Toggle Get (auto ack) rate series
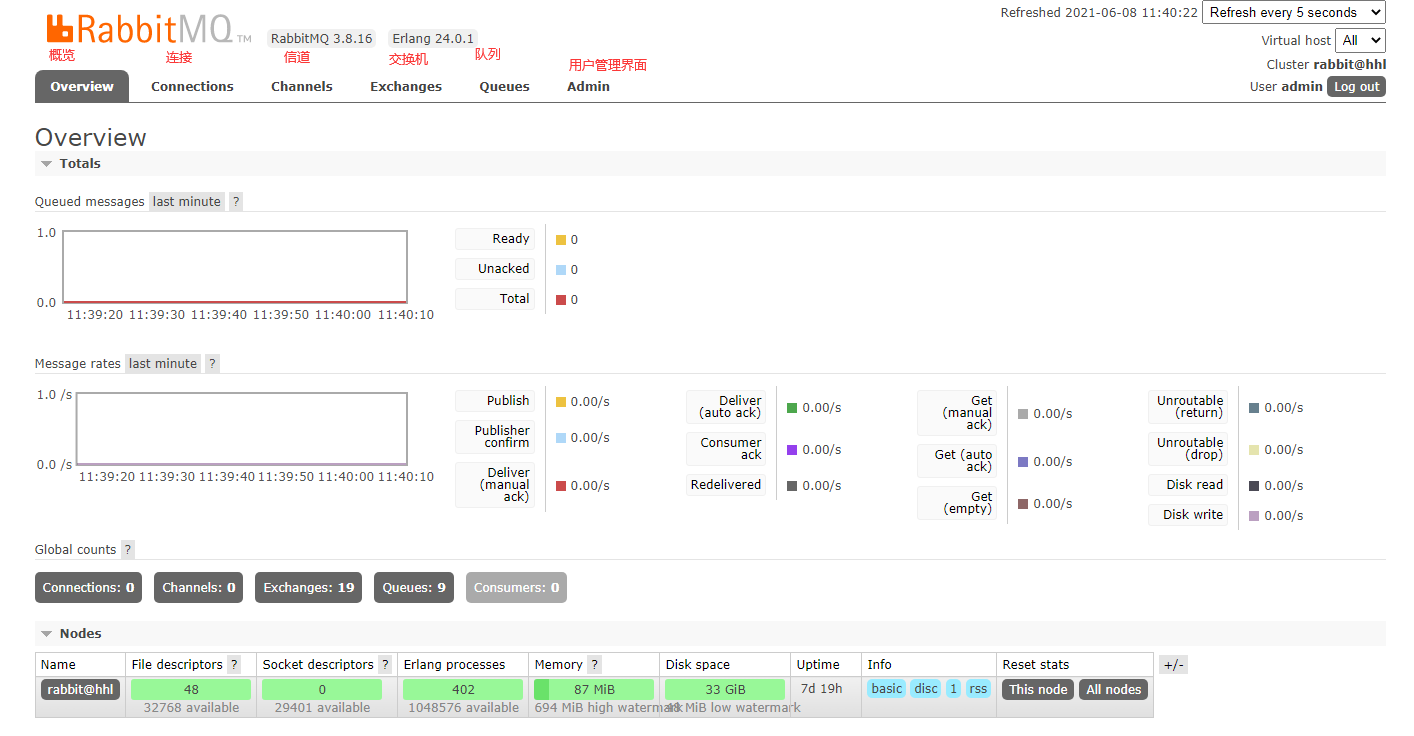 pos(957,461)
